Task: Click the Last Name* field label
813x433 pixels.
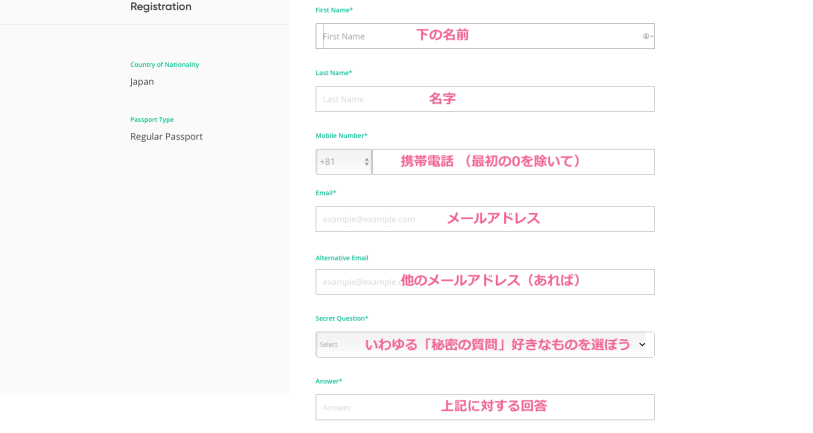Action: pos(334,73)
